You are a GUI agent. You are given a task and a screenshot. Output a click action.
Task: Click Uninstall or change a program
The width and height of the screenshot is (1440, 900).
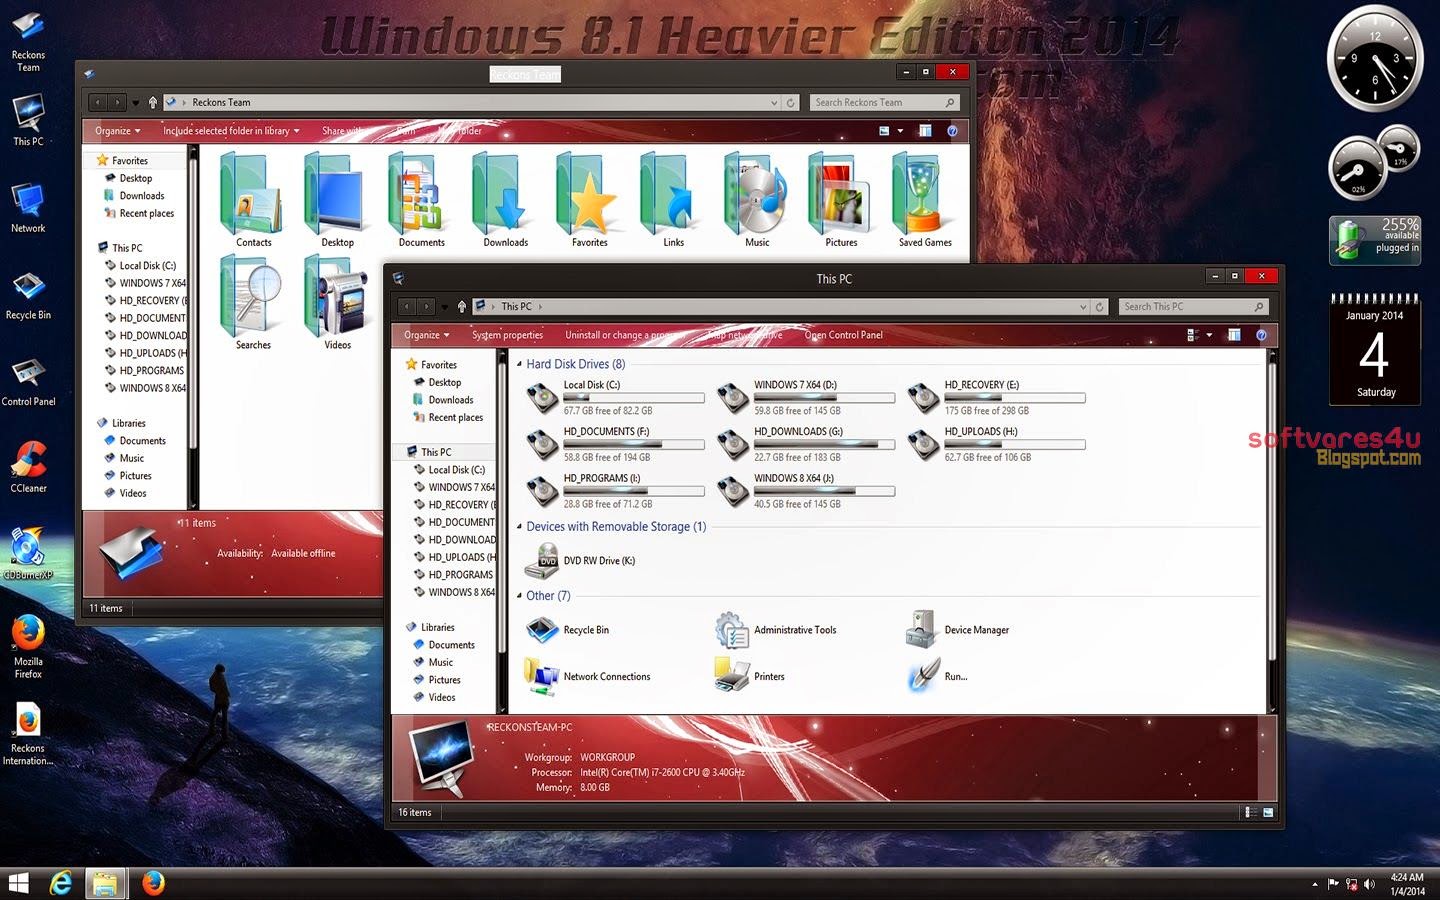point(626,335)
